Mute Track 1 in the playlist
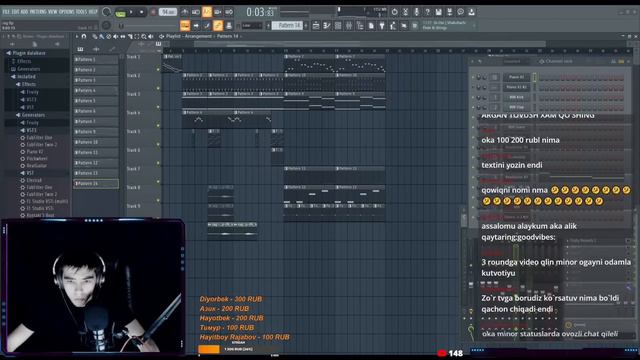 (x=158, y=69)
